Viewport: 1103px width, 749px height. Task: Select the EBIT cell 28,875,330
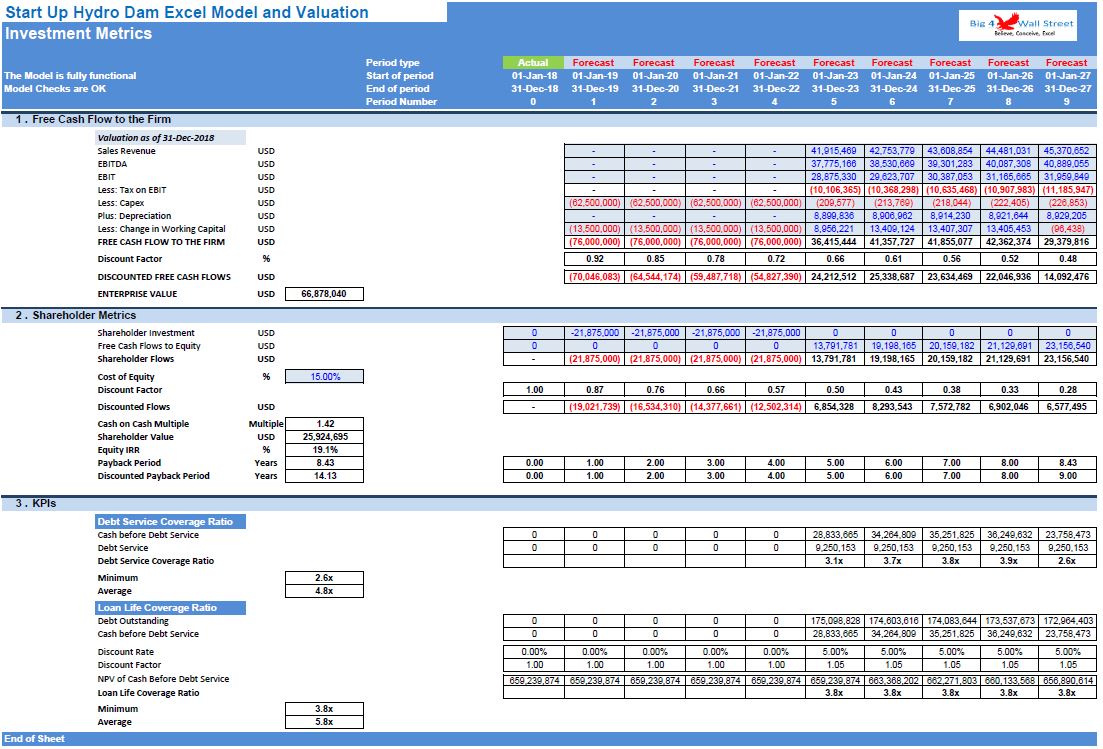[834, 177]
